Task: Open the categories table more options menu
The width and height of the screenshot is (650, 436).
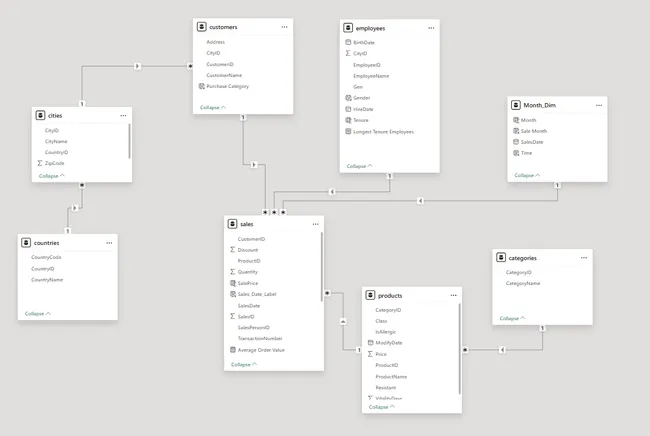Action: (x=584, y=258)
